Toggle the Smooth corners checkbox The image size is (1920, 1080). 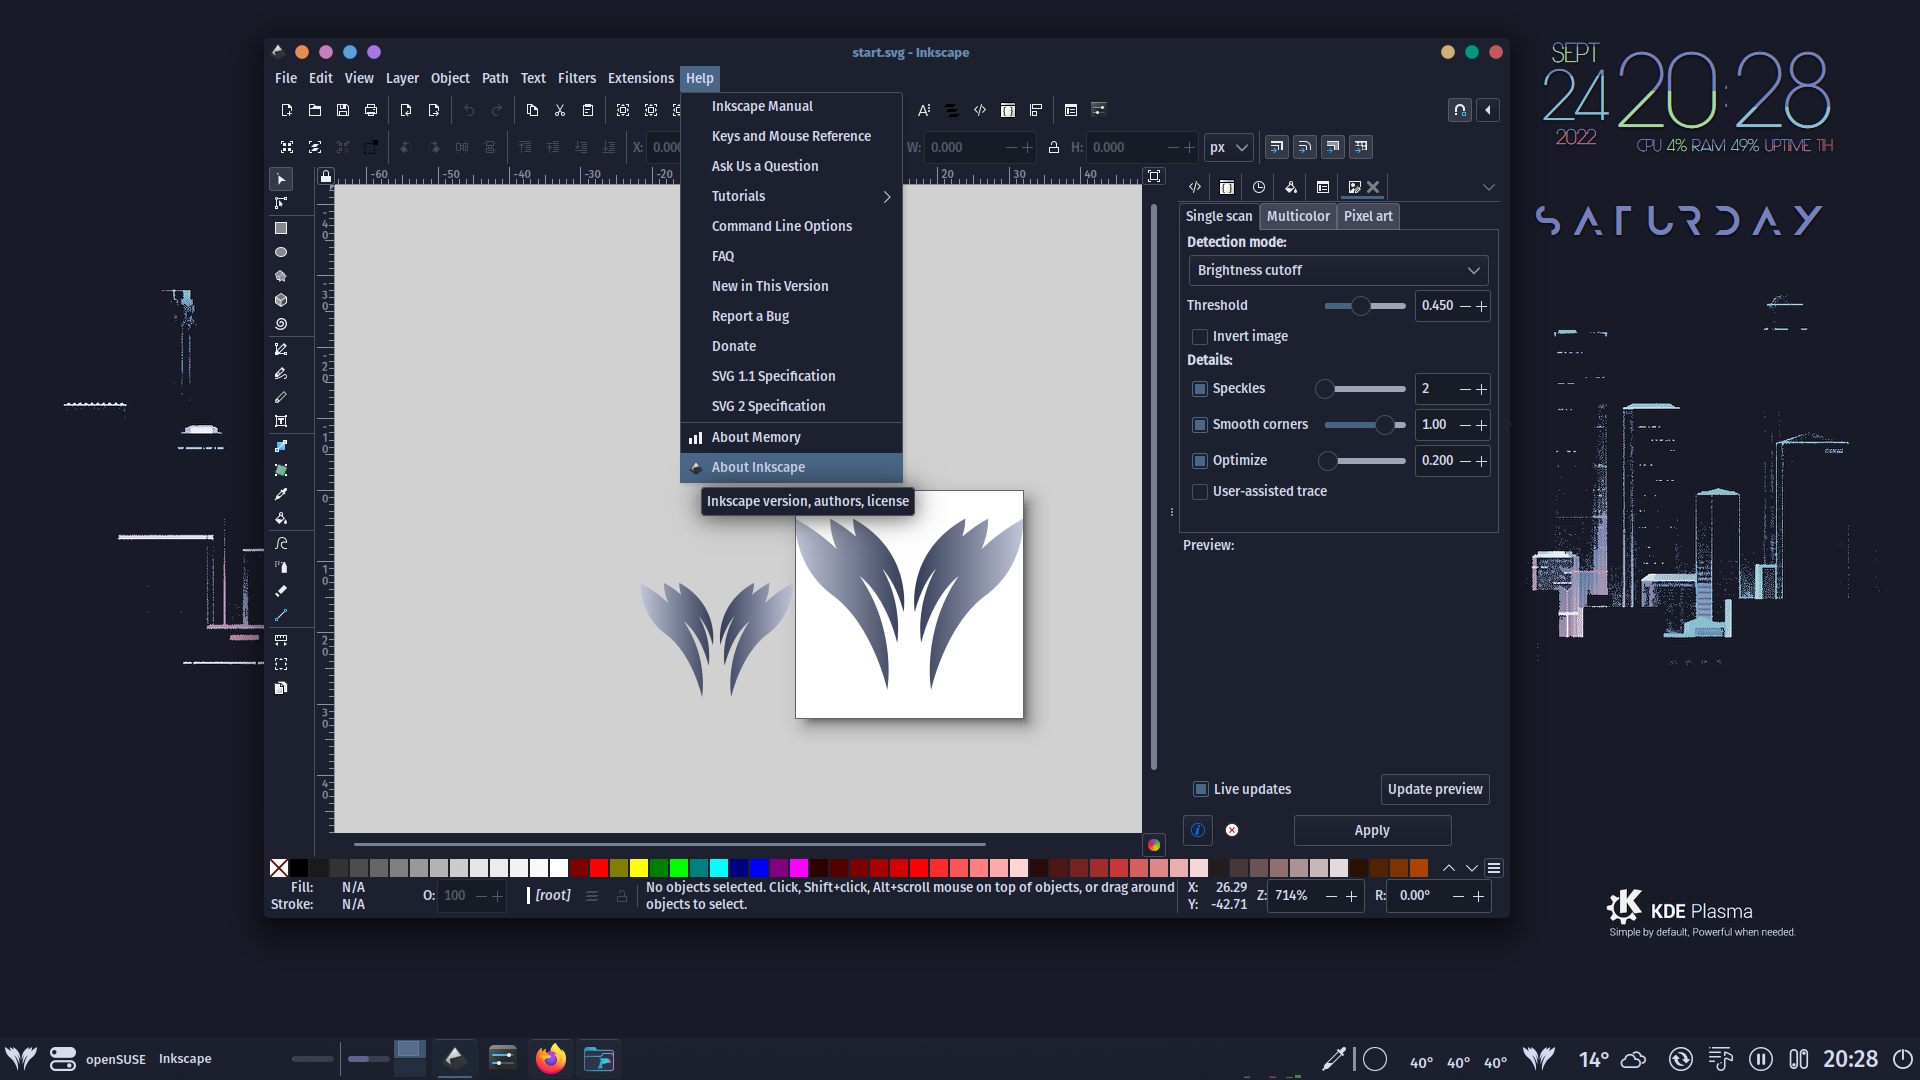[1200, 425]
